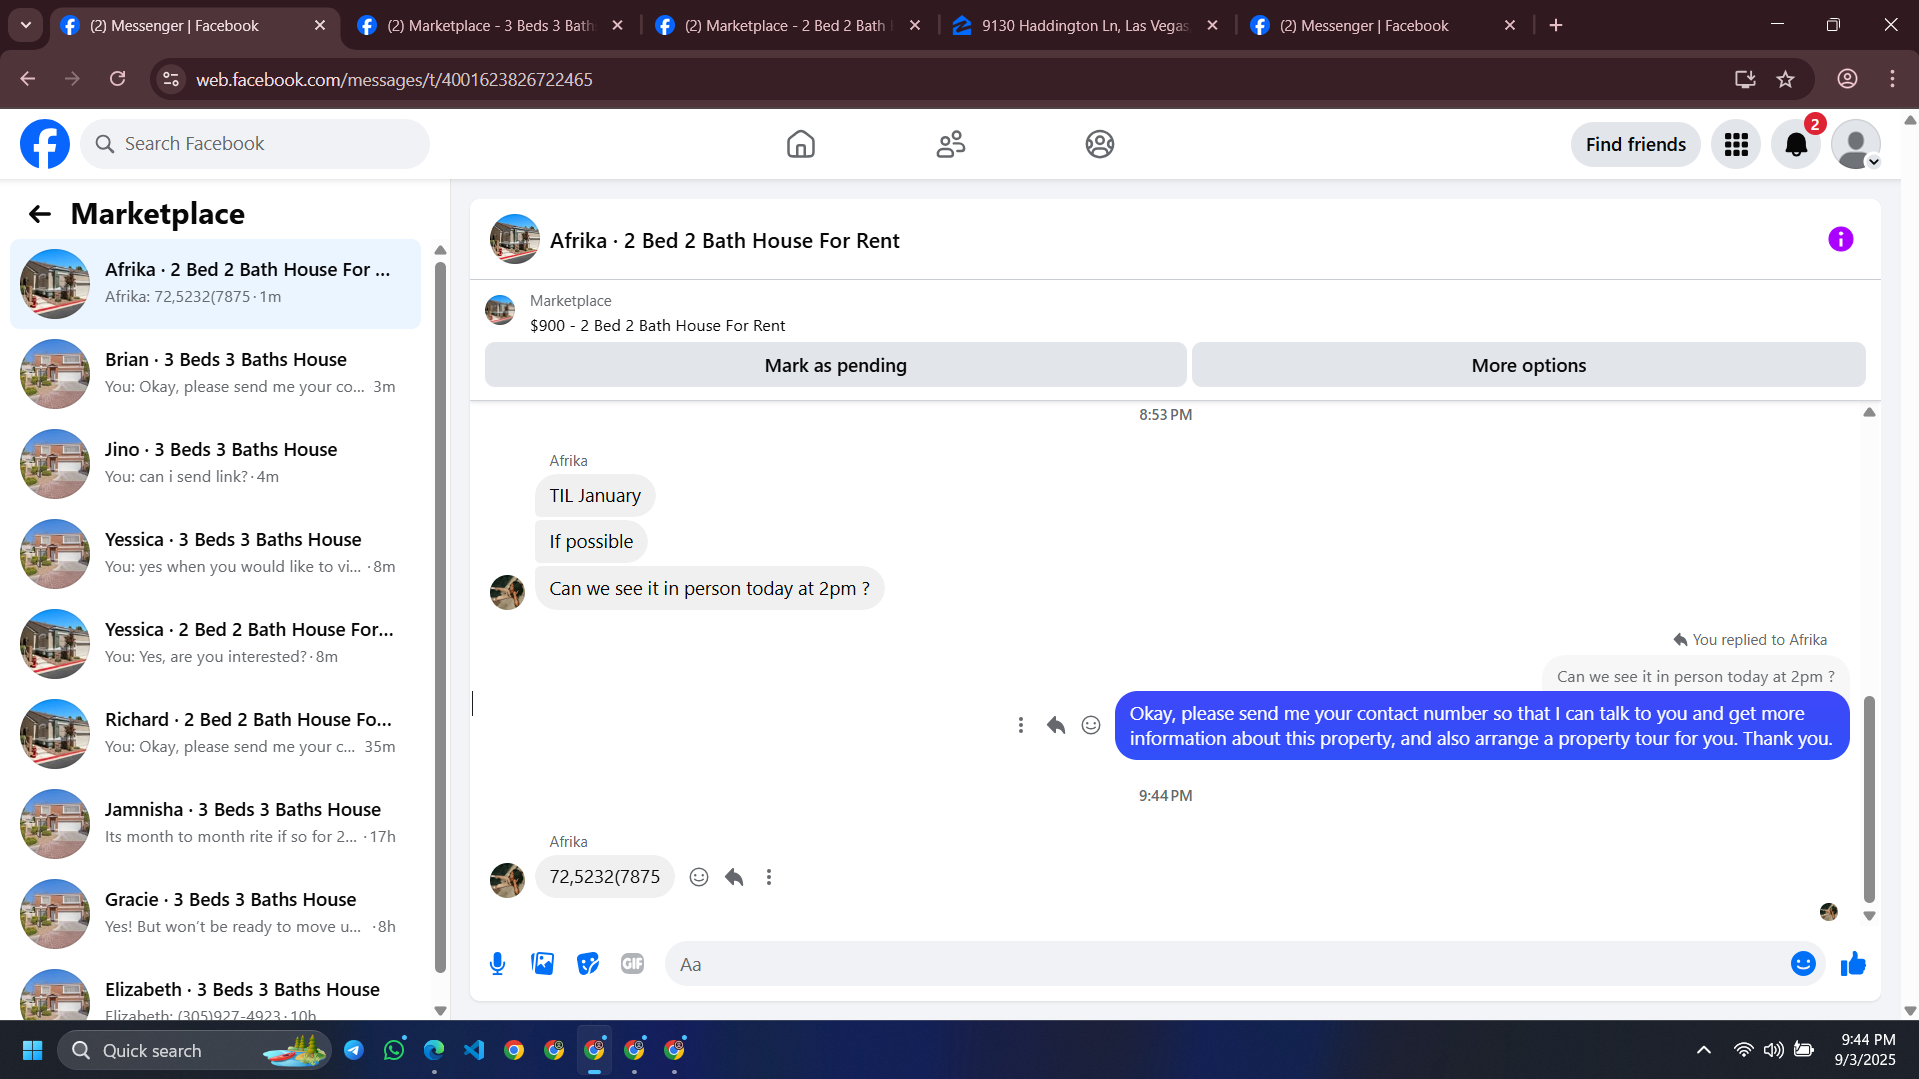Screen dimensions: 1919x1079
Task: Reply to the 72,5232(7875 message
Action: 734,877
